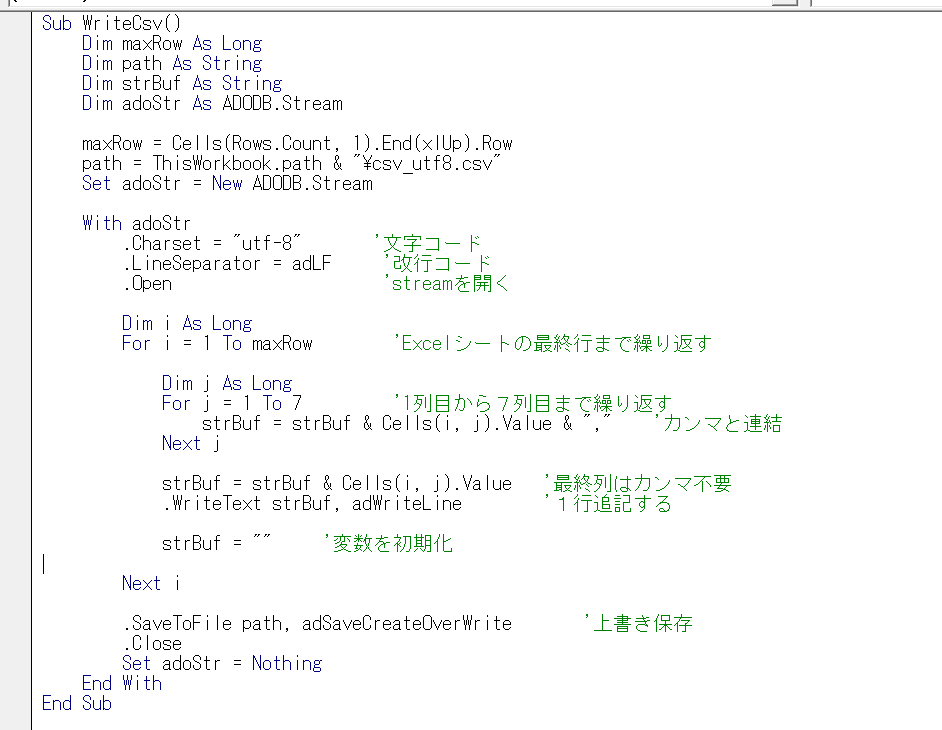Click the 'End Sub' line
The image size is (942, 730).
(x=77, y=703)
